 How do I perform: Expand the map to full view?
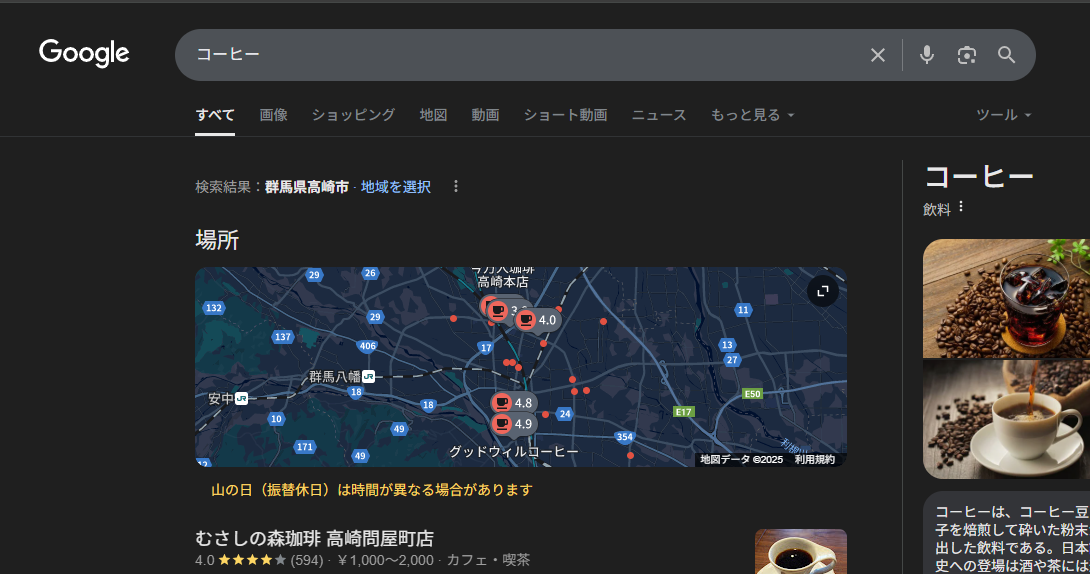coord(822,291)
